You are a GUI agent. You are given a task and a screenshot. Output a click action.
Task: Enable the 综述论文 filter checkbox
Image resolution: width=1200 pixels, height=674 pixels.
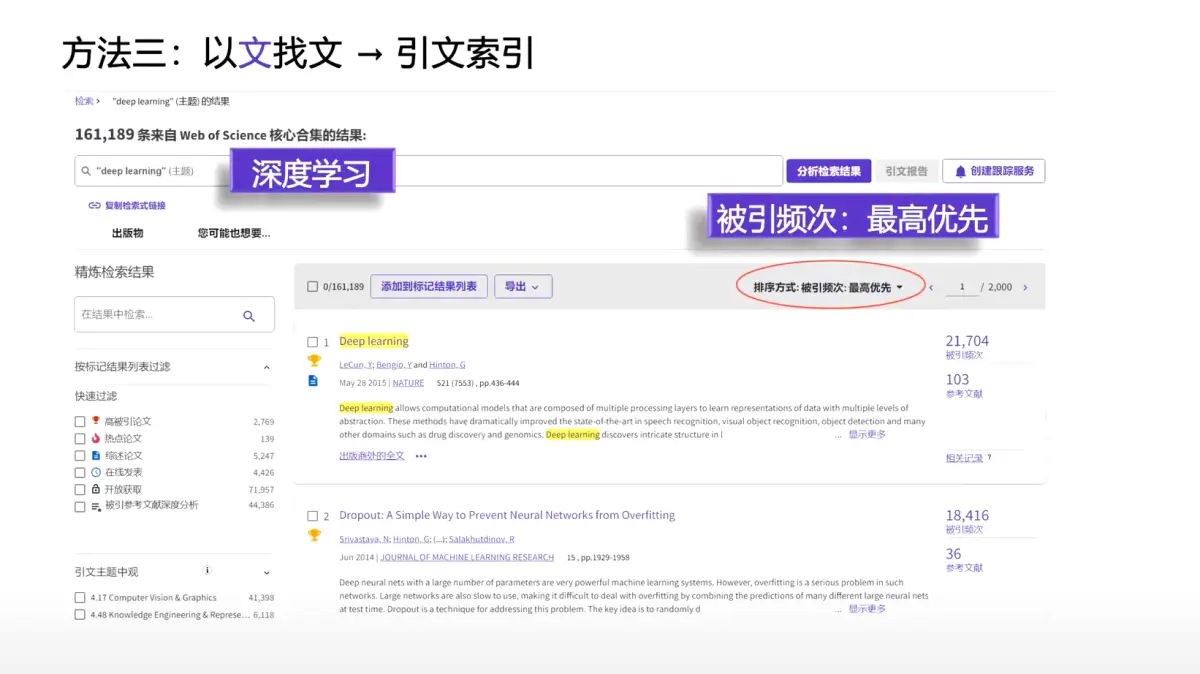80,456
